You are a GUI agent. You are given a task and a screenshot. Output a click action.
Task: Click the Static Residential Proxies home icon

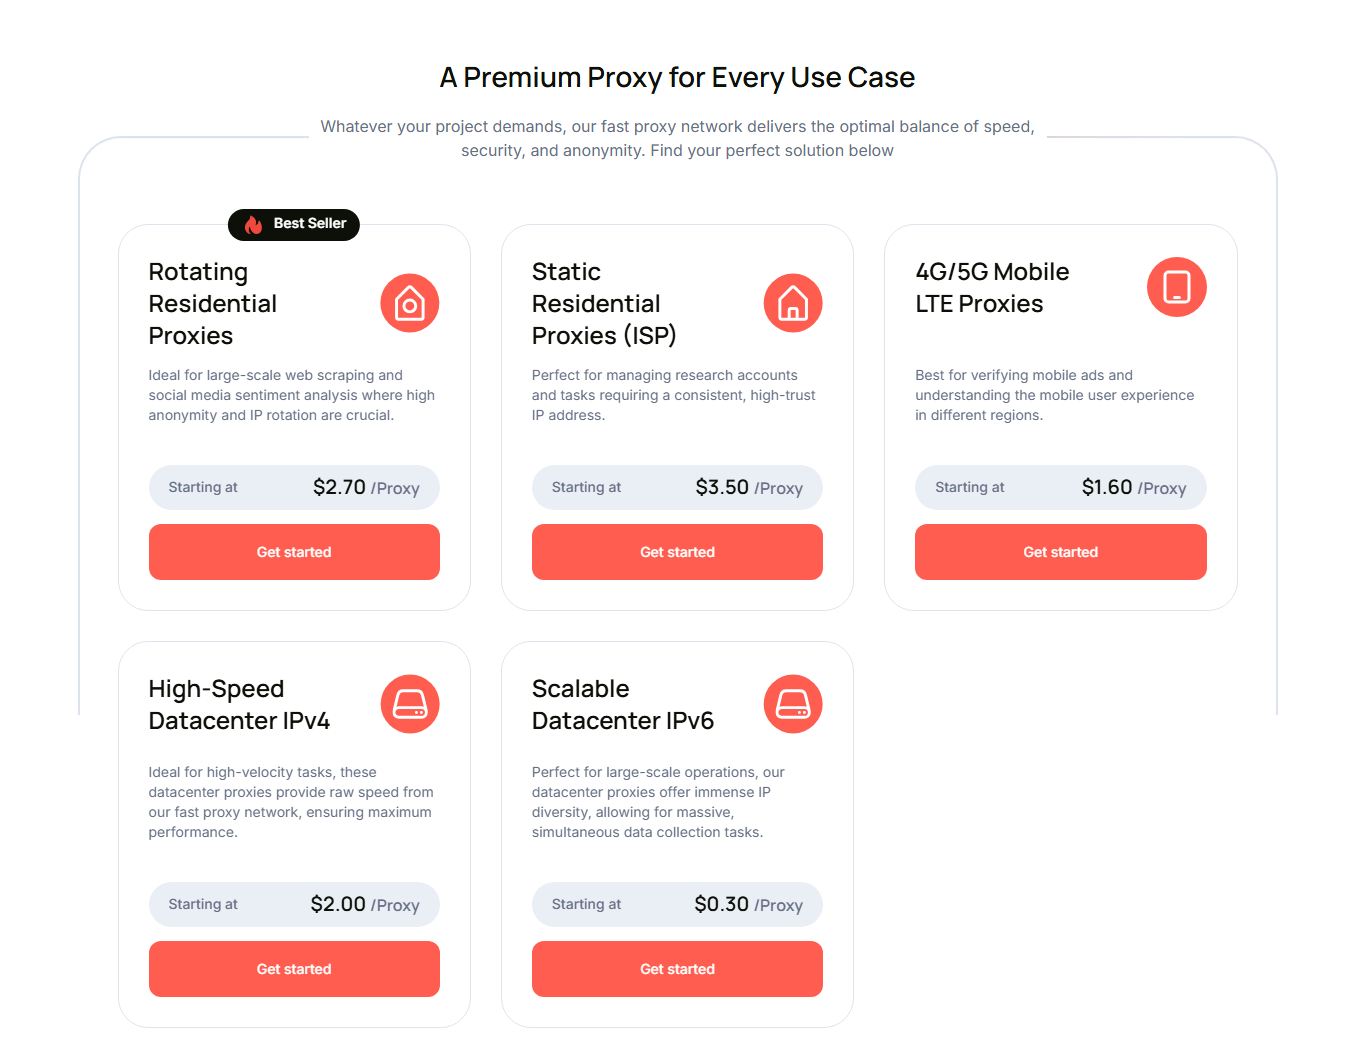pos(793,303)
